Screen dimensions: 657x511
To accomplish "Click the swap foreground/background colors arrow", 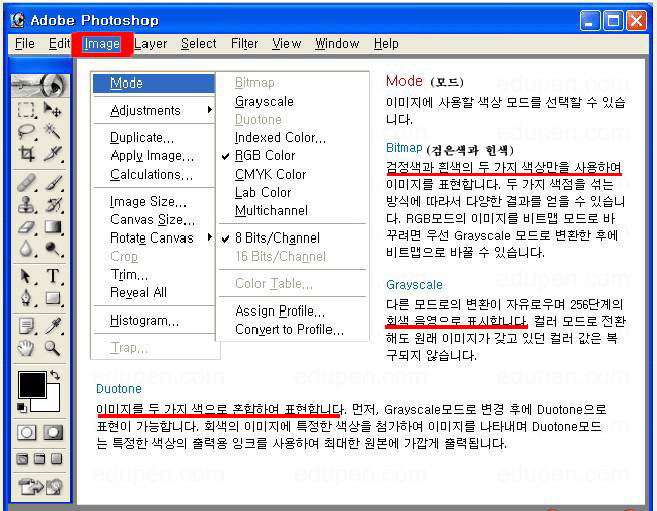I will click(x=55, y=375).
